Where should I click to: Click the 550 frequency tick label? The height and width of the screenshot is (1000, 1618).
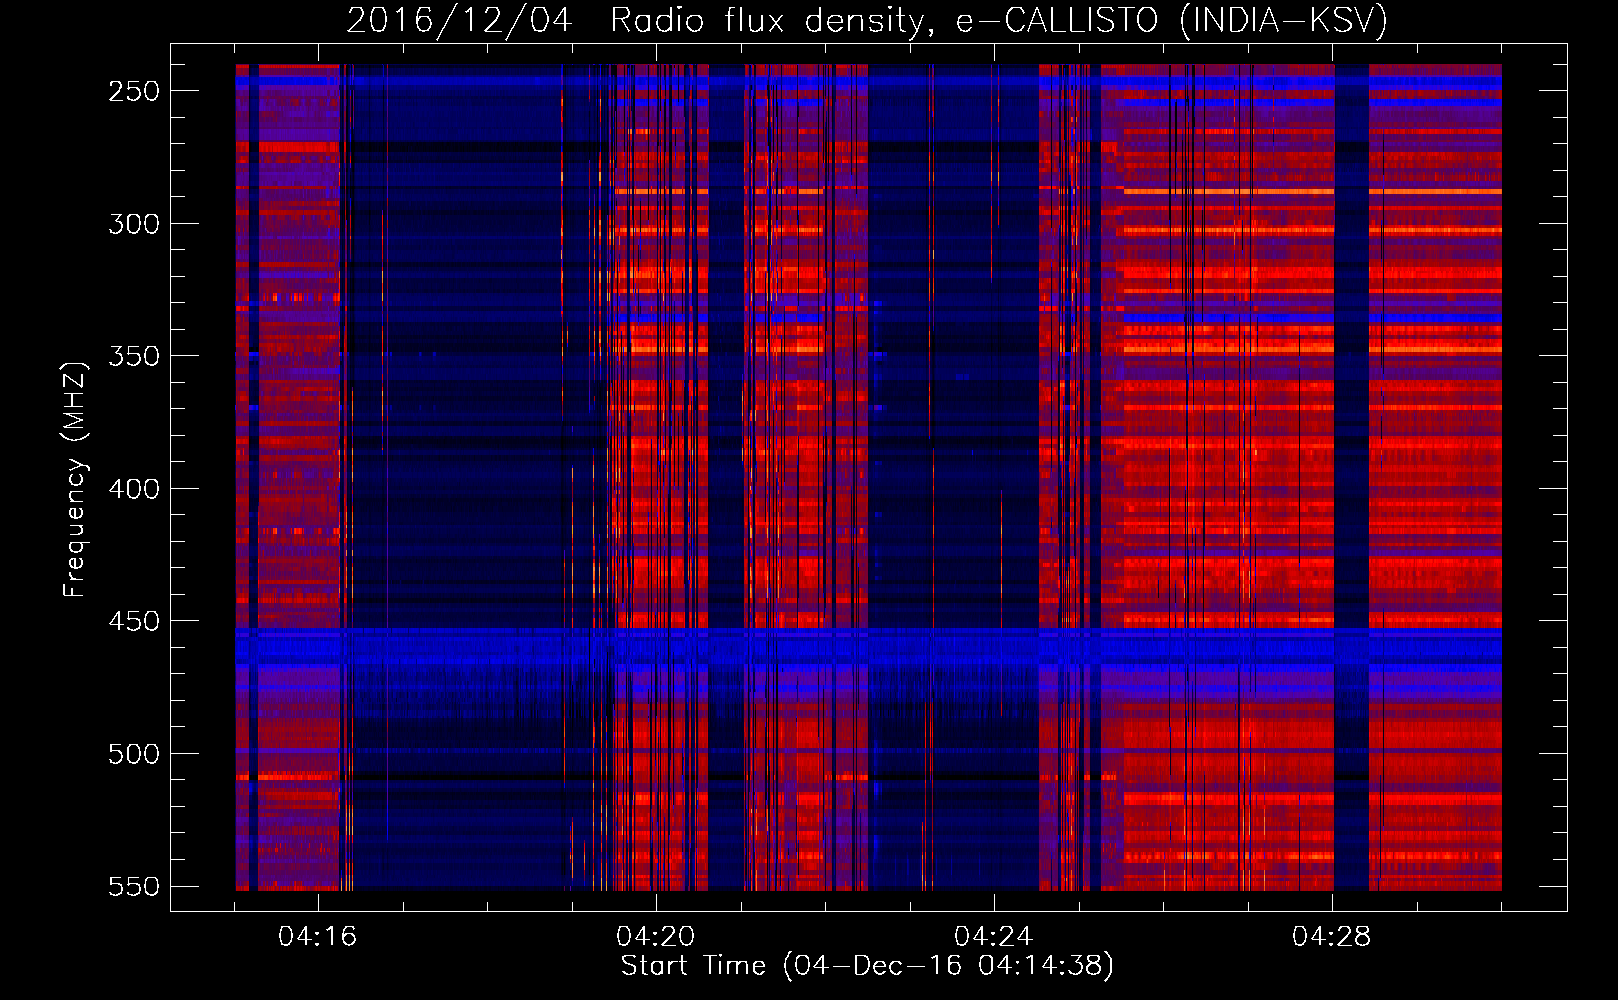[x=134, y=886]
